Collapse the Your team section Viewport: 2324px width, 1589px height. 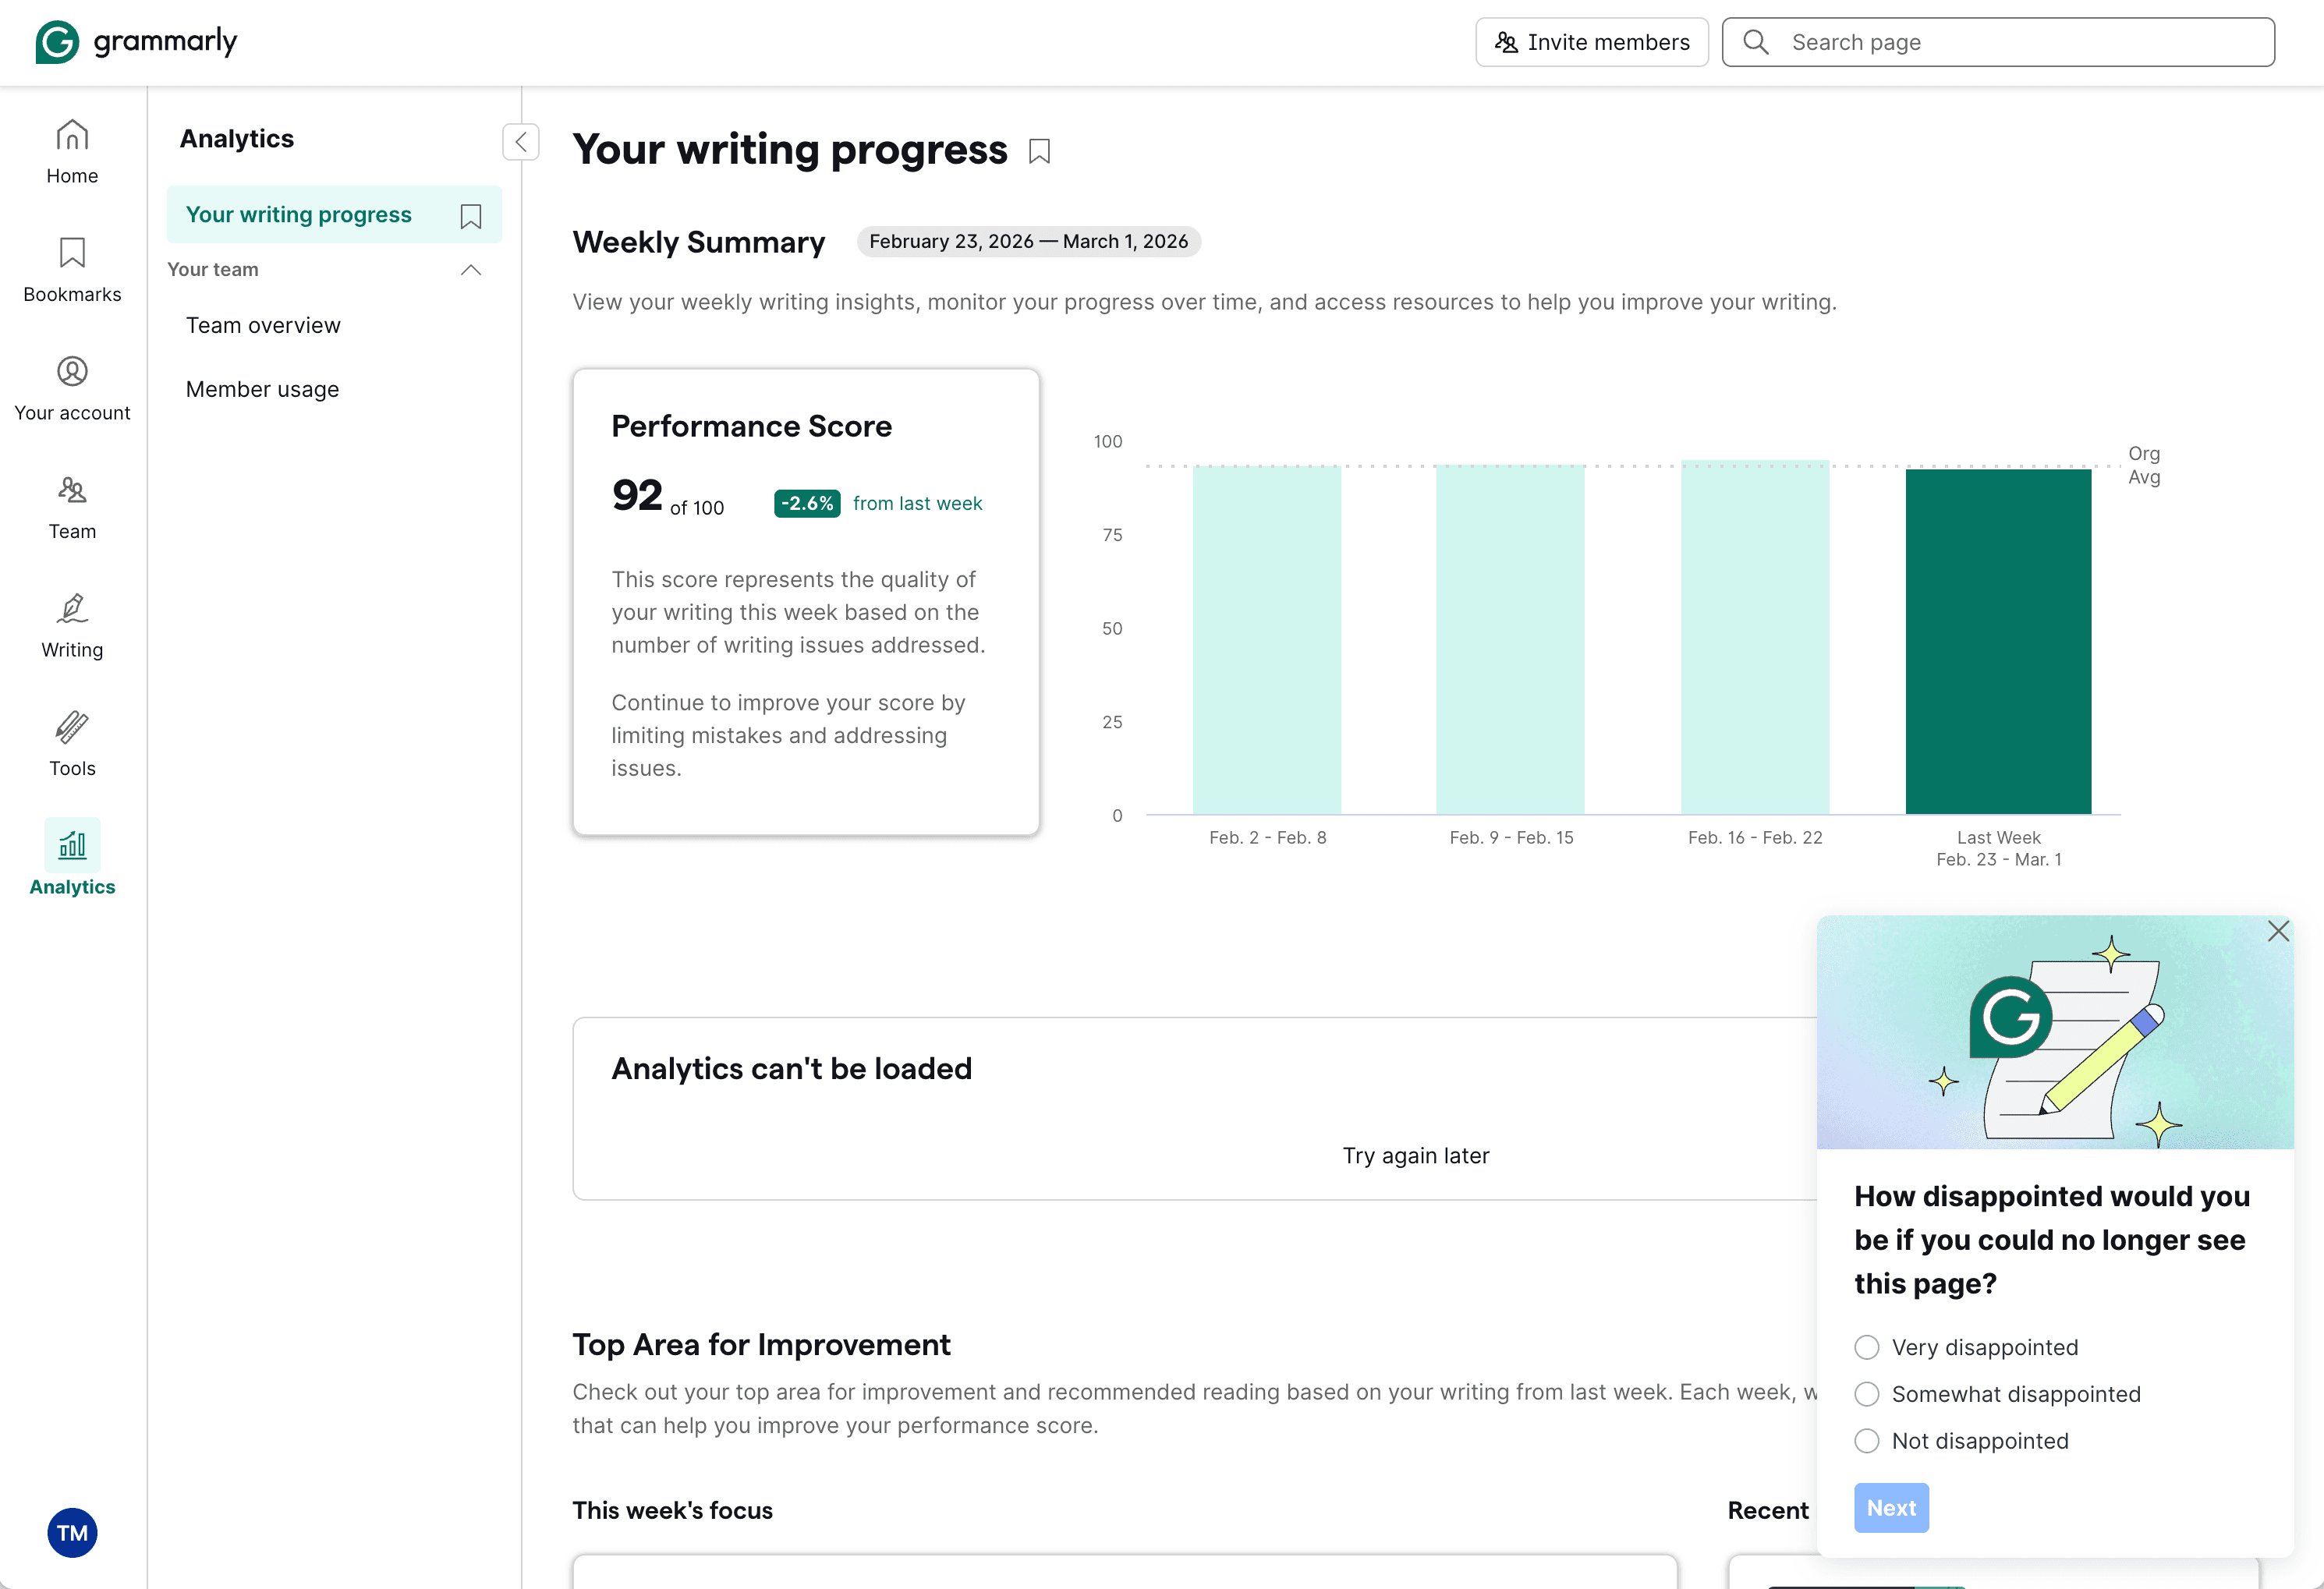coord(470,269)
